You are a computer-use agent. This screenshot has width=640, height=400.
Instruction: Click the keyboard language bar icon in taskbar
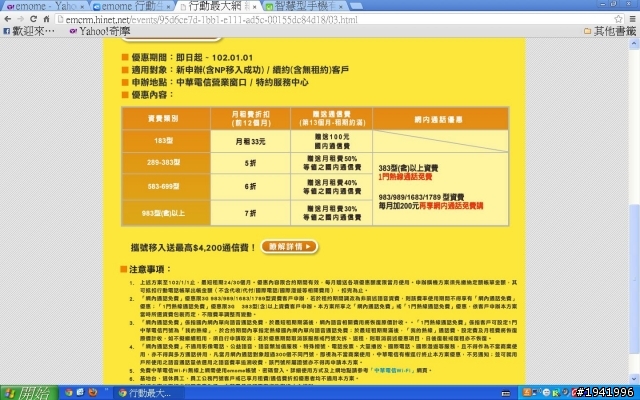tap(506, 393)
